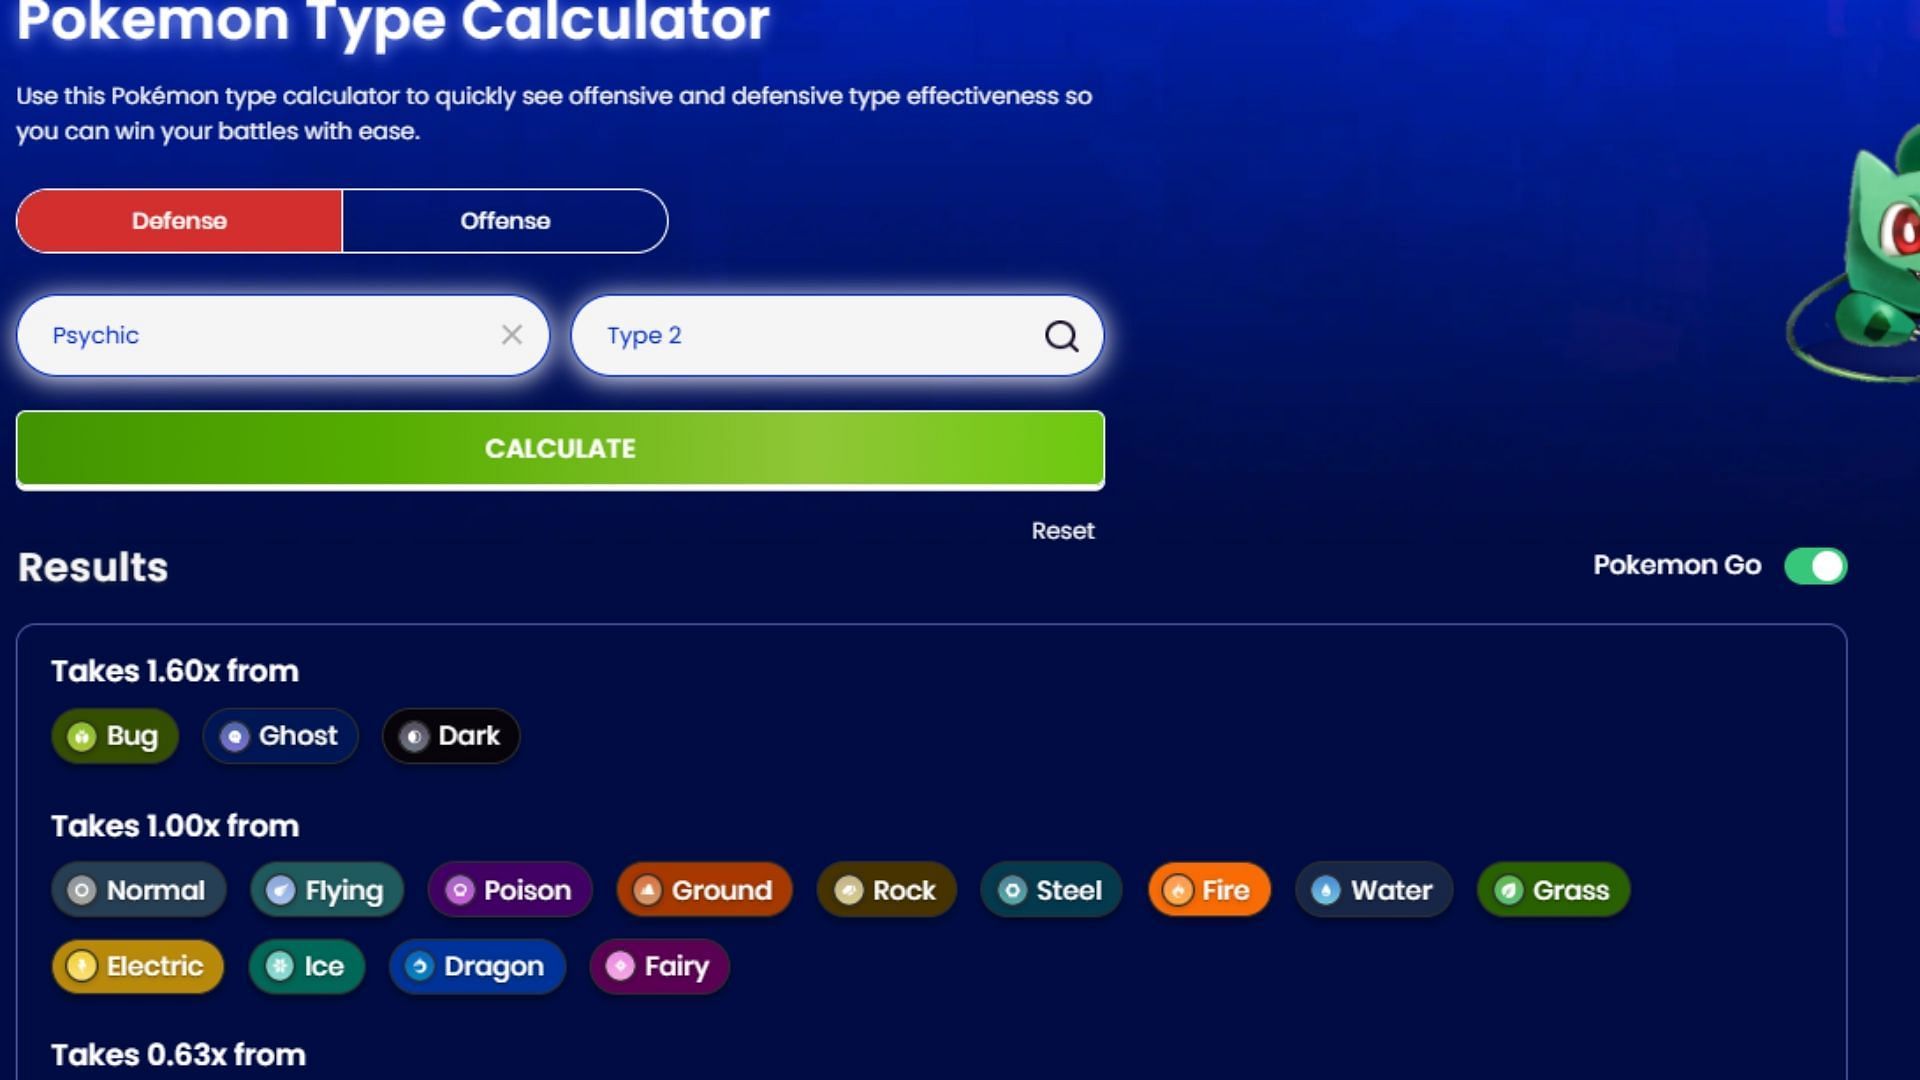Click the Reset link
1920x1080 pixels.
pos(1063,530)
